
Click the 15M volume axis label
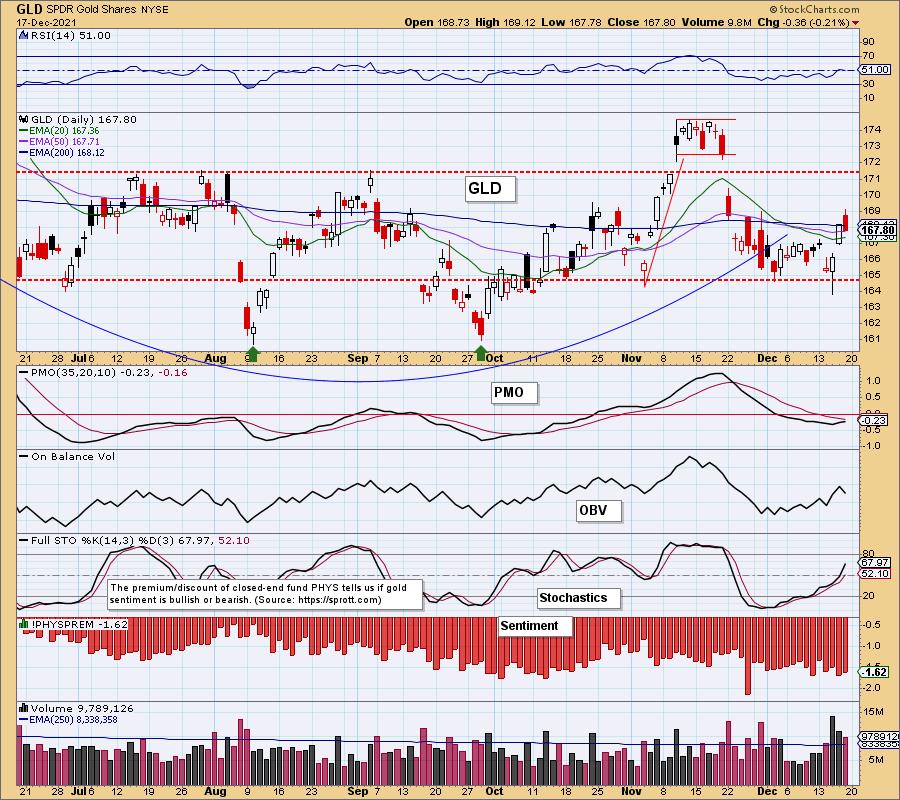(x=875, y=712)
